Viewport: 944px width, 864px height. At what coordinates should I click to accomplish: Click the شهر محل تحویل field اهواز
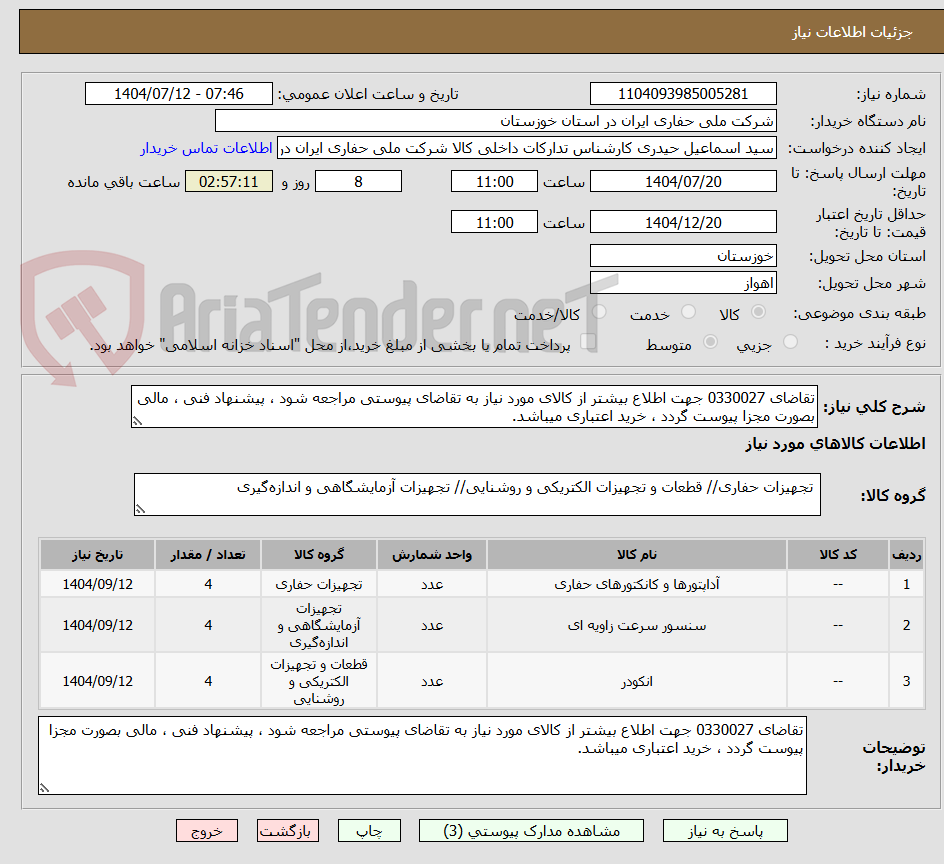683,283
